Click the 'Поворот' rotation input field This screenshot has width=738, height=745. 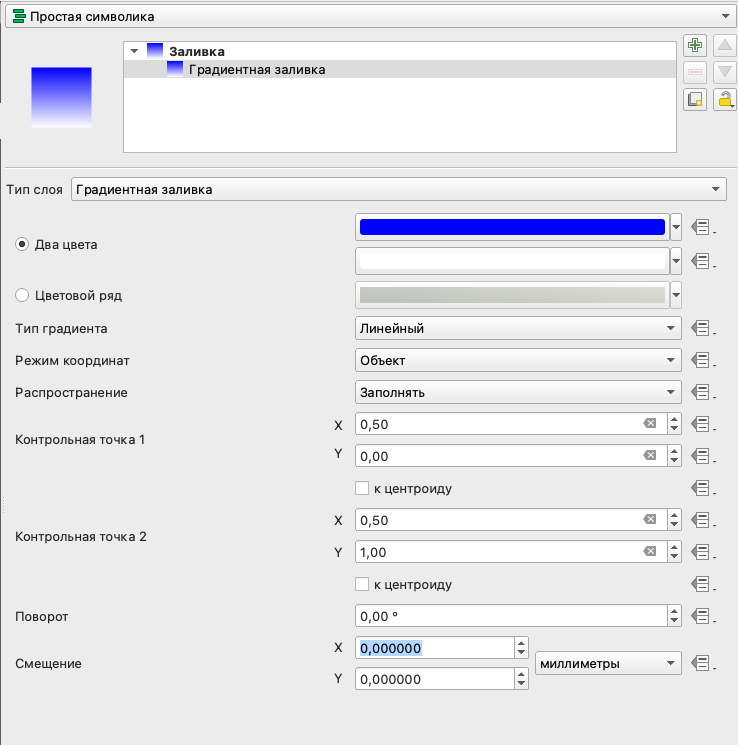[x=510, y=616]
